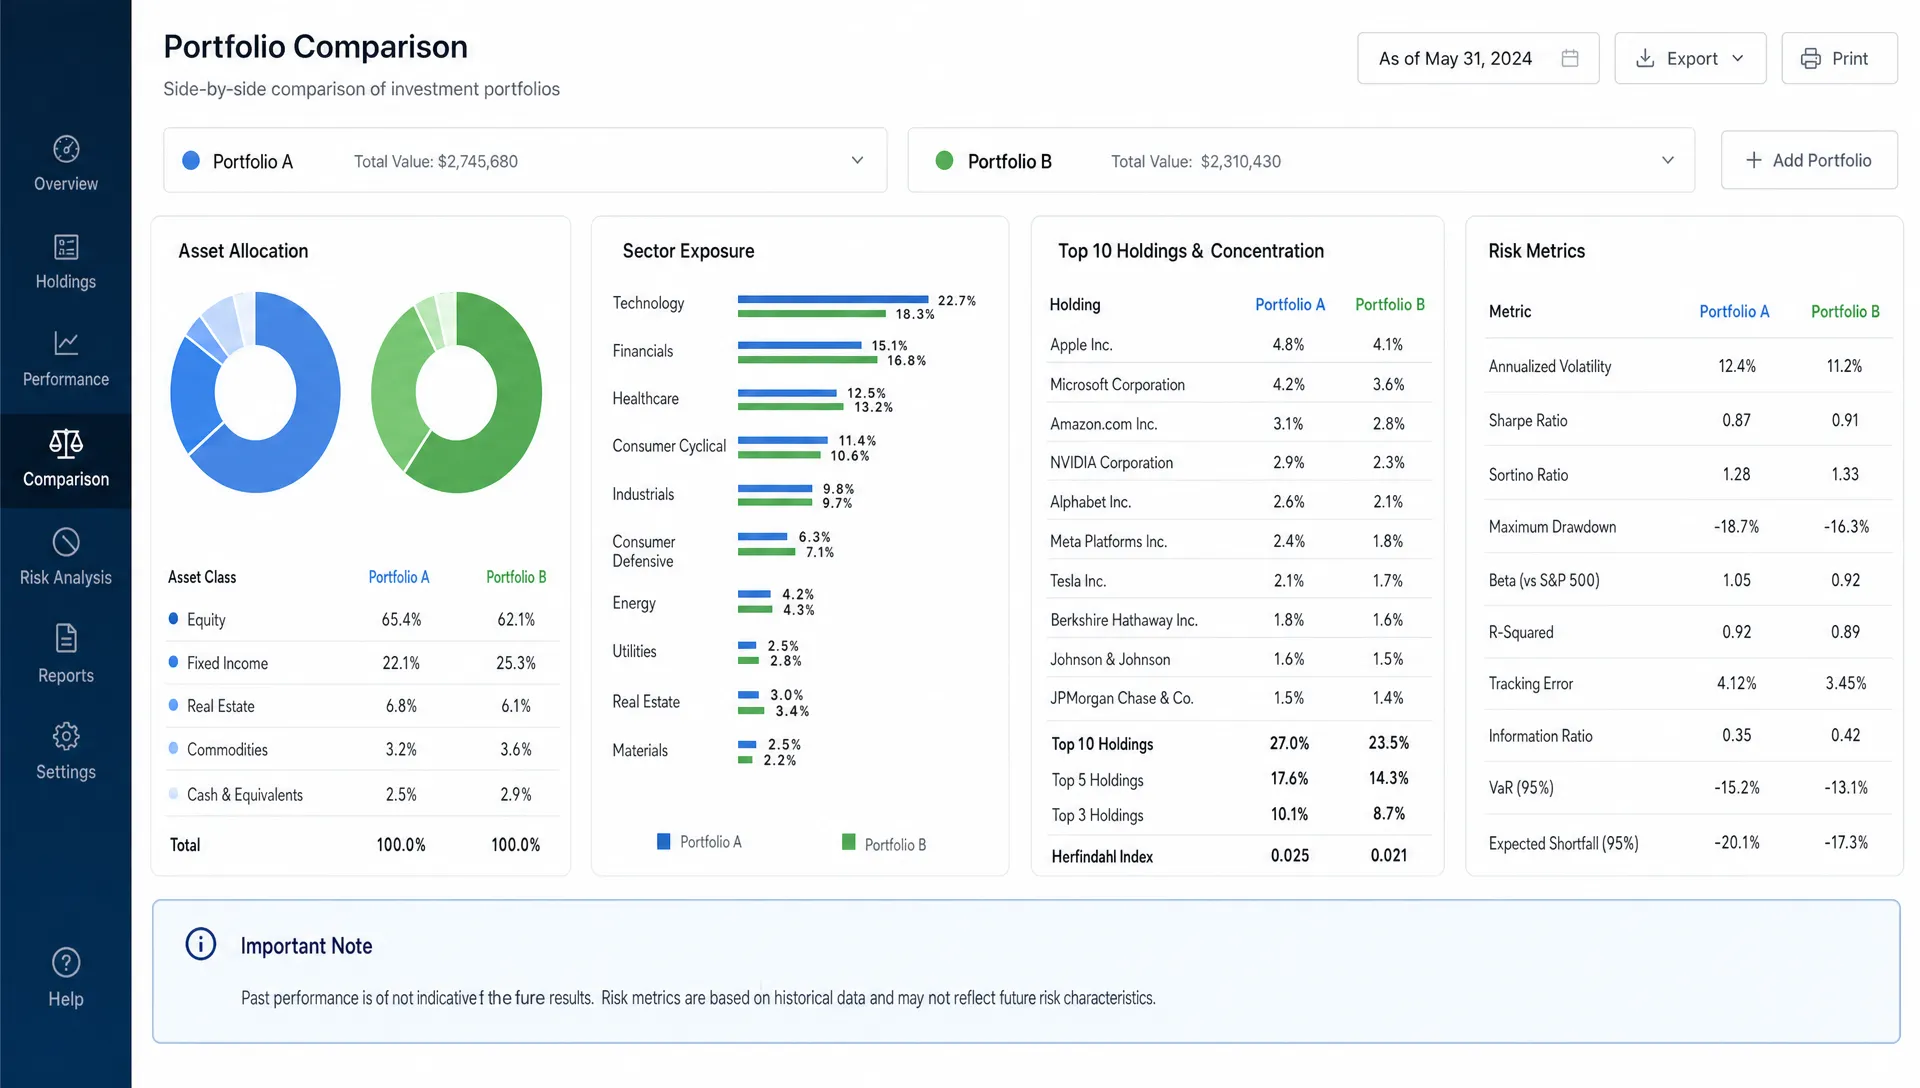Image resolution: width=1920 pixels, height=1088 pixels.
Task: Click the Holdings list icon
Action: pos(66,247)
